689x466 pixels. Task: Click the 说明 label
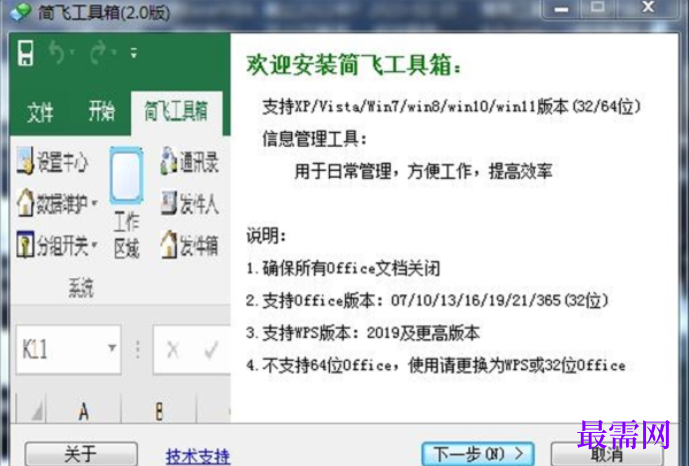pyautogui.click(x=266, y=236)
